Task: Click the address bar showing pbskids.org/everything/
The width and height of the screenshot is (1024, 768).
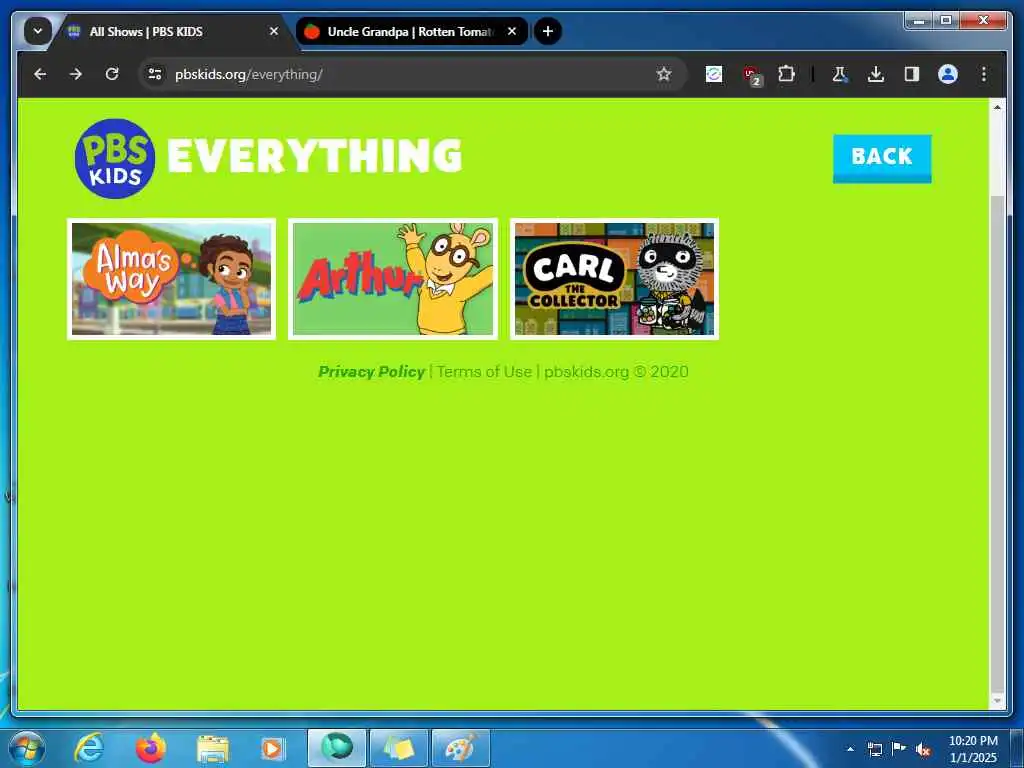Action: tap(411, 74)
